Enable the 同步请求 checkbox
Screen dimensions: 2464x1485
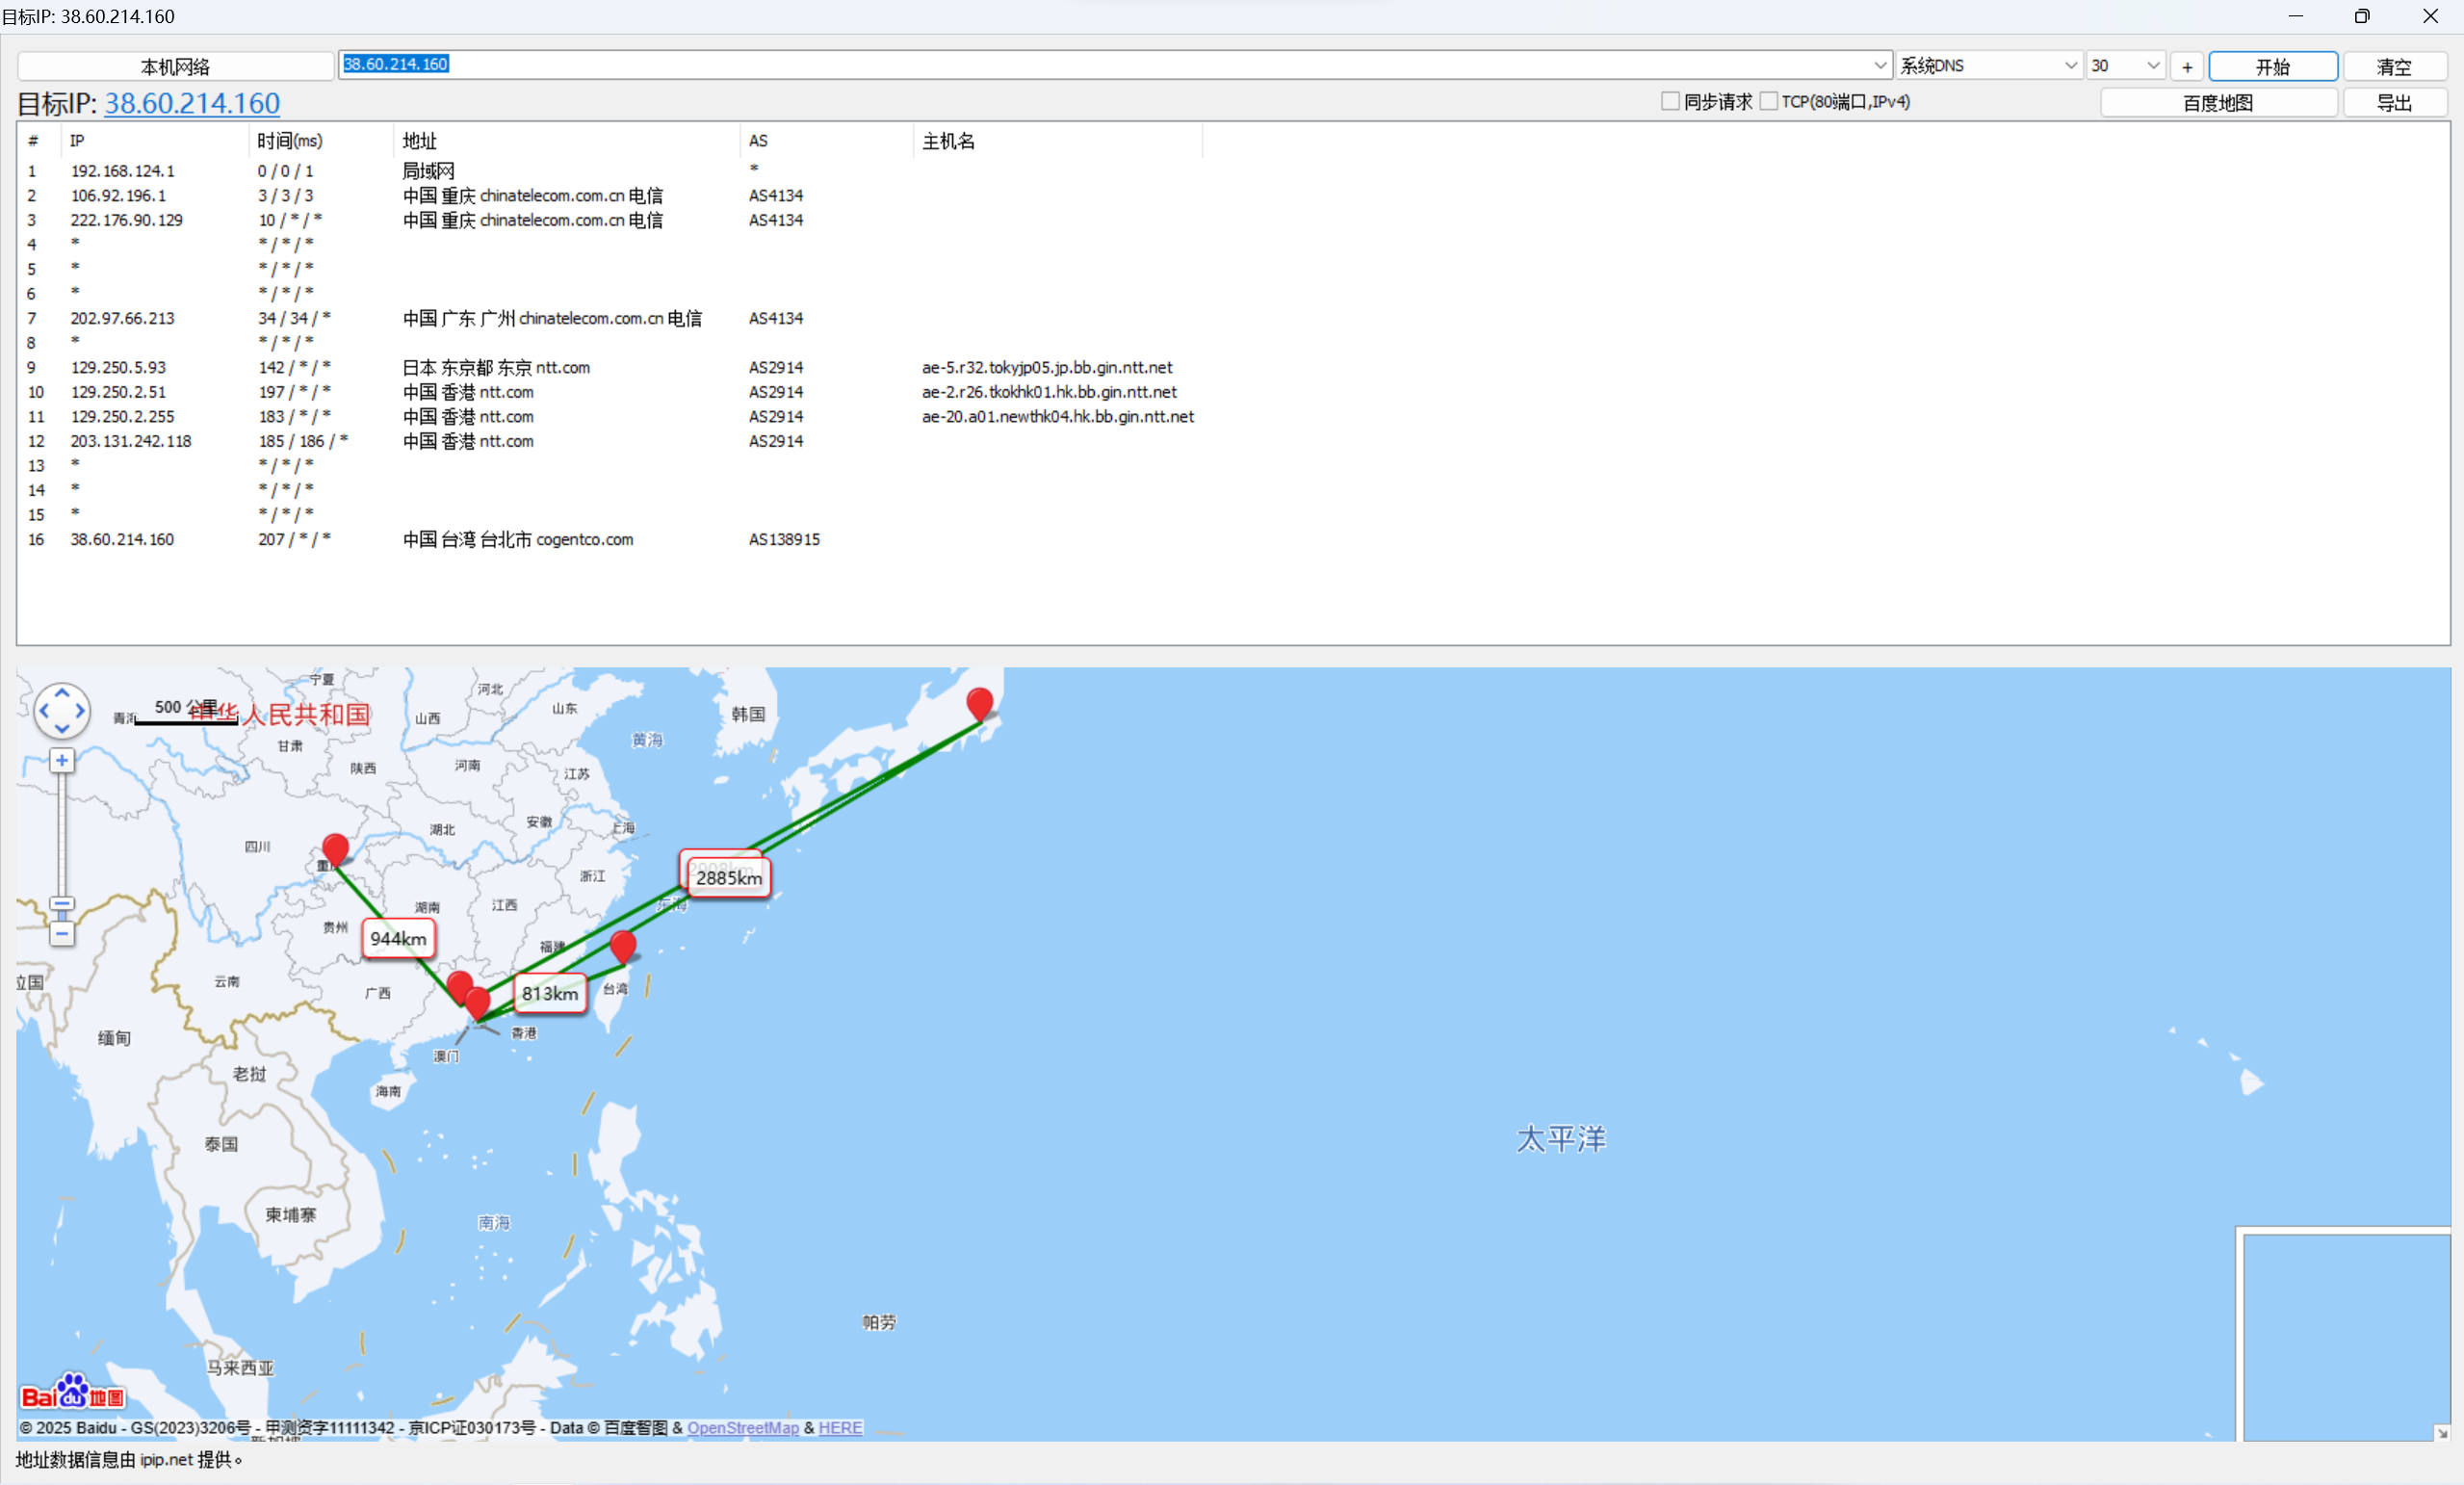click(x=1669, y=101)
